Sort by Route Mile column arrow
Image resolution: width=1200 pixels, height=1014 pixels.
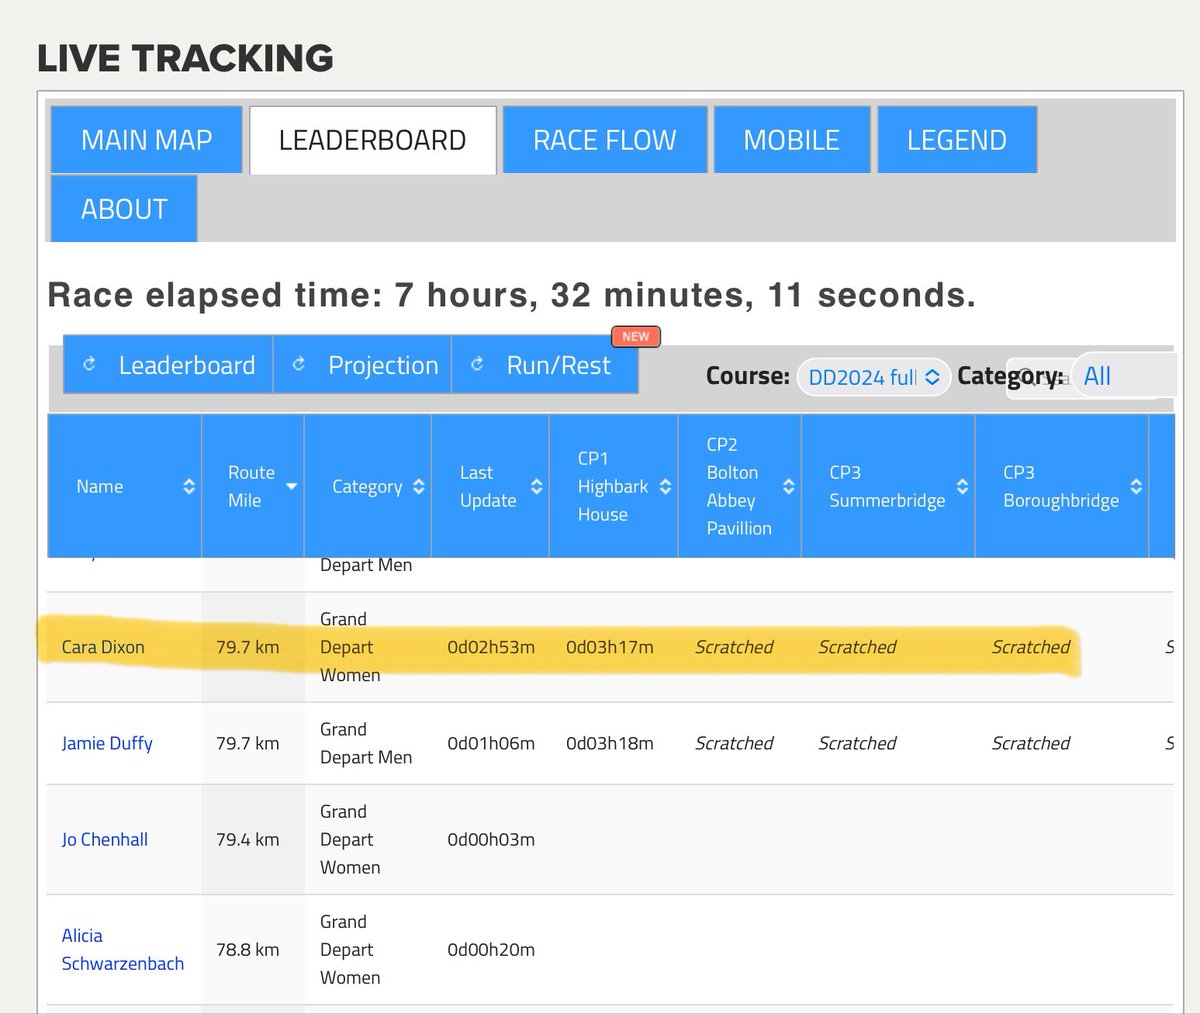(x=292, y=486)
